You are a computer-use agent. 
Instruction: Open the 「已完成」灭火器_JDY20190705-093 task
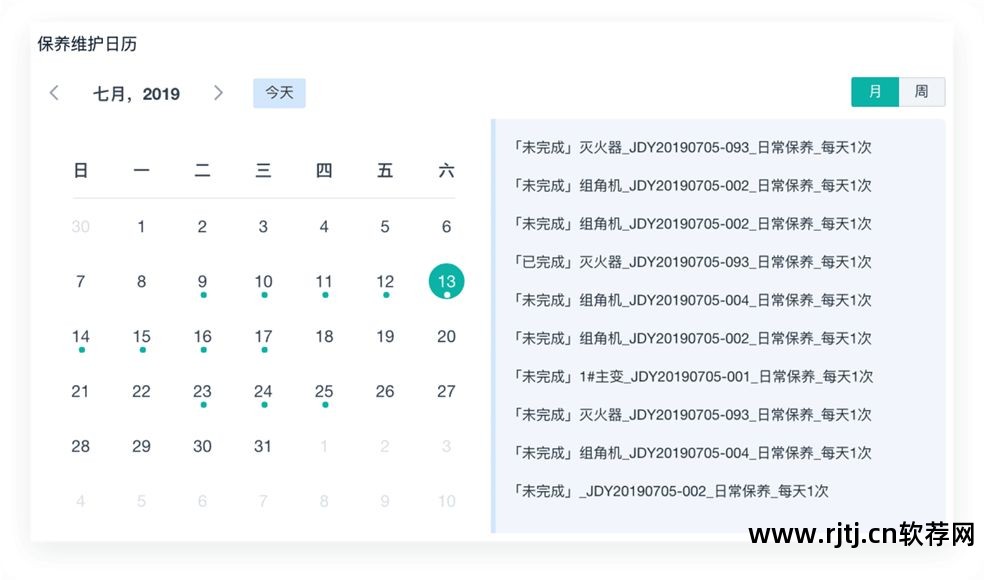click(692, 262)
